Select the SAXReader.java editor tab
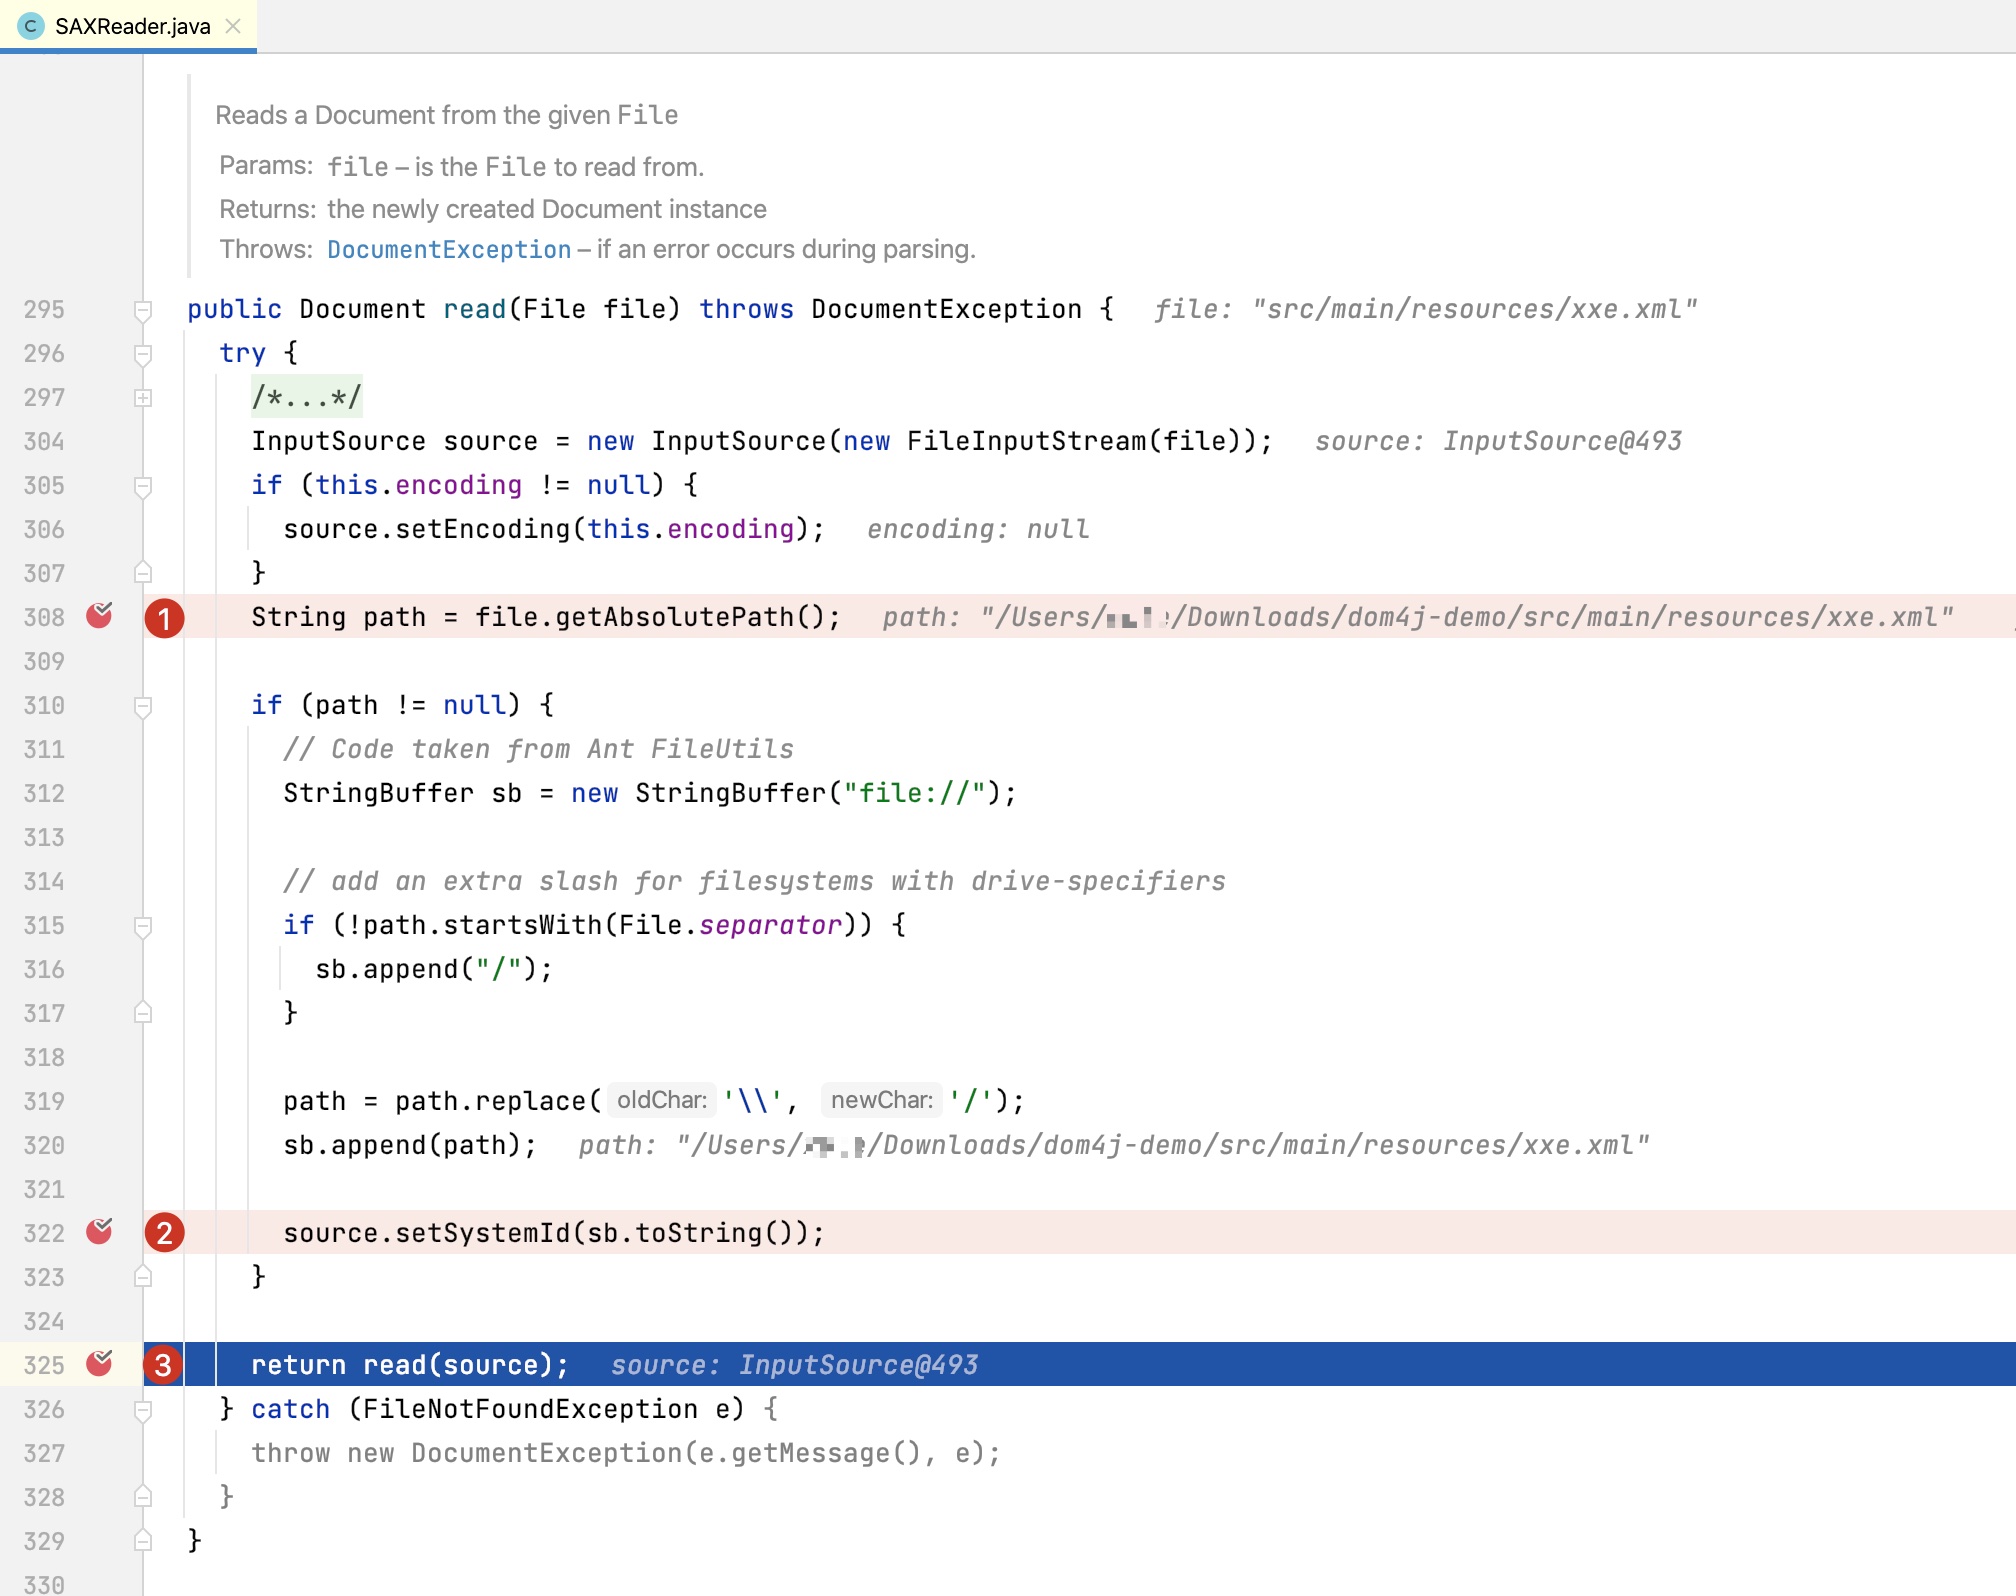 pyautogui.click(x=128, y=26)
